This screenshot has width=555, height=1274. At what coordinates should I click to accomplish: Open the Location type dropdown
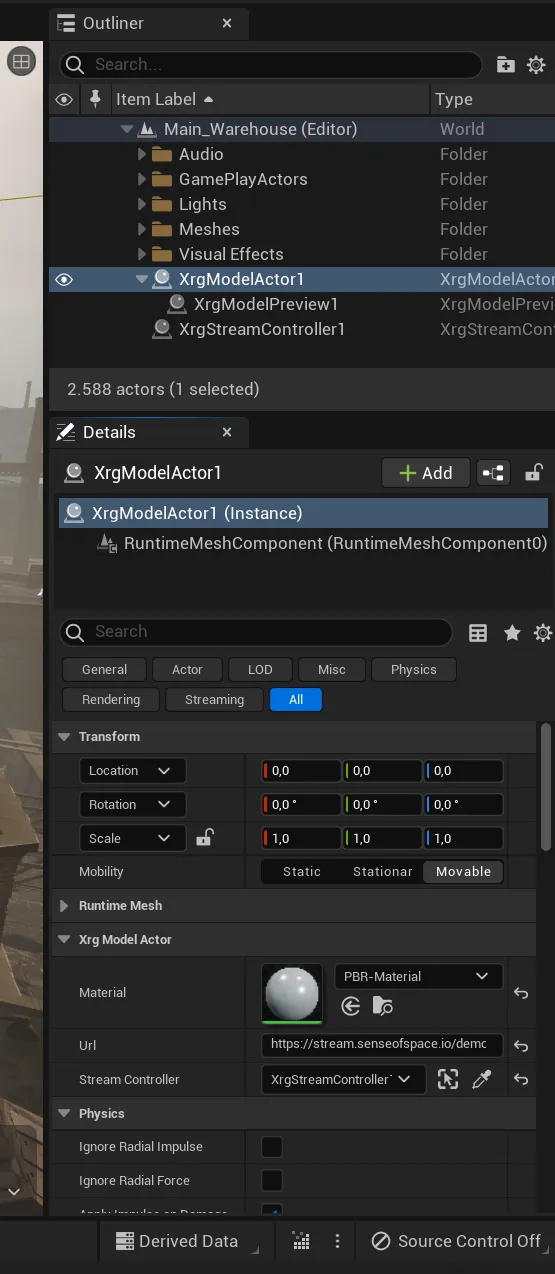coord(132,771)
